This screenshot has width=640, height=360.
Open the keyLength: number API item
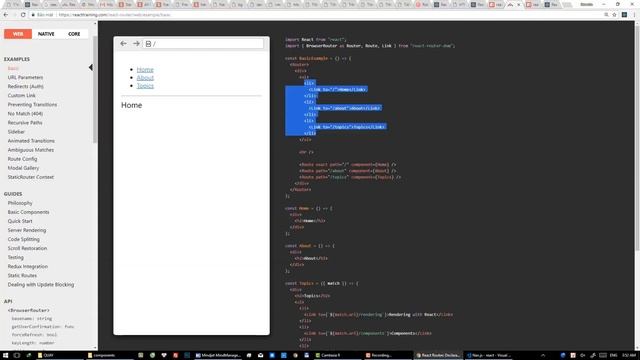click(x=33, y=343)
